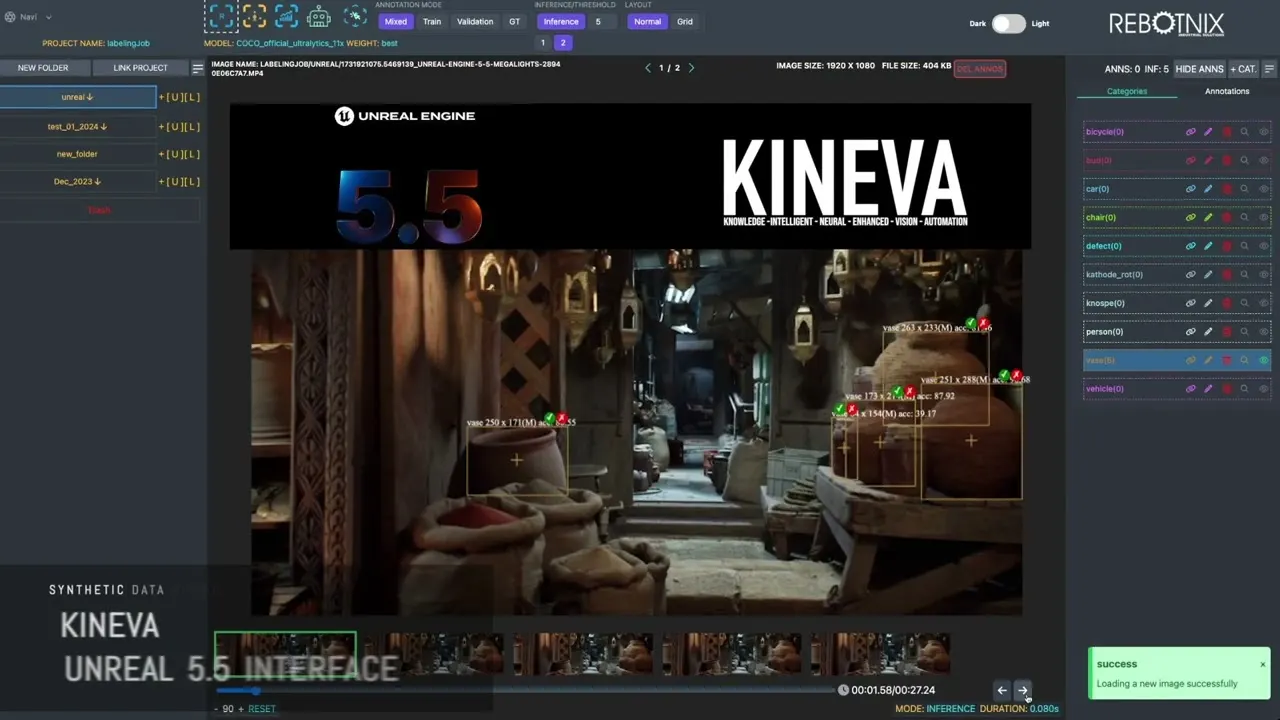1280x720 pixels.
Task: Click the magic-wand selection tool icon
Action: (x=355, y=16)
